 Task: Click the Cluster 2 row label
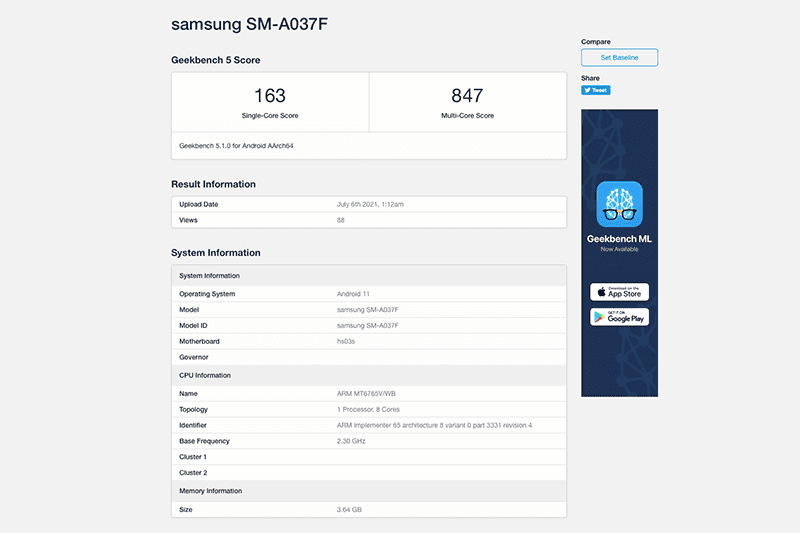coord(193,473)
